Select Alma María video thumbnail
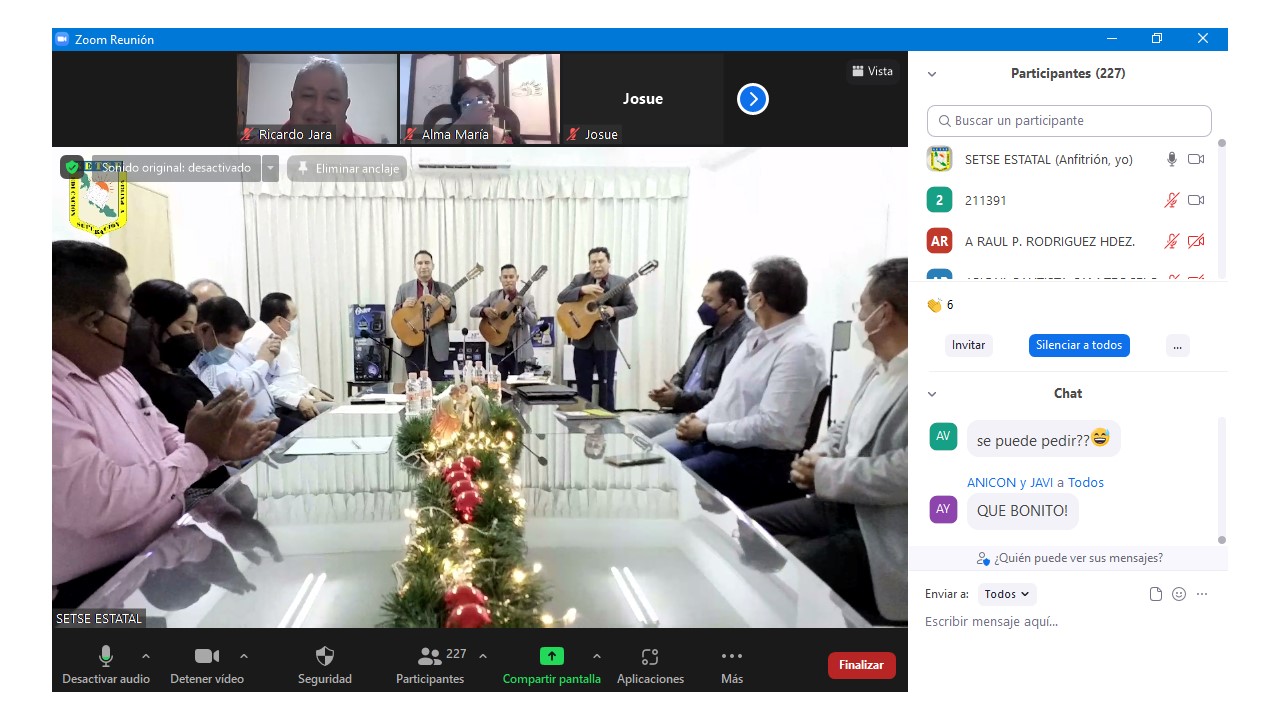This screenshot has width=1280, height=720. click(480, 99)
